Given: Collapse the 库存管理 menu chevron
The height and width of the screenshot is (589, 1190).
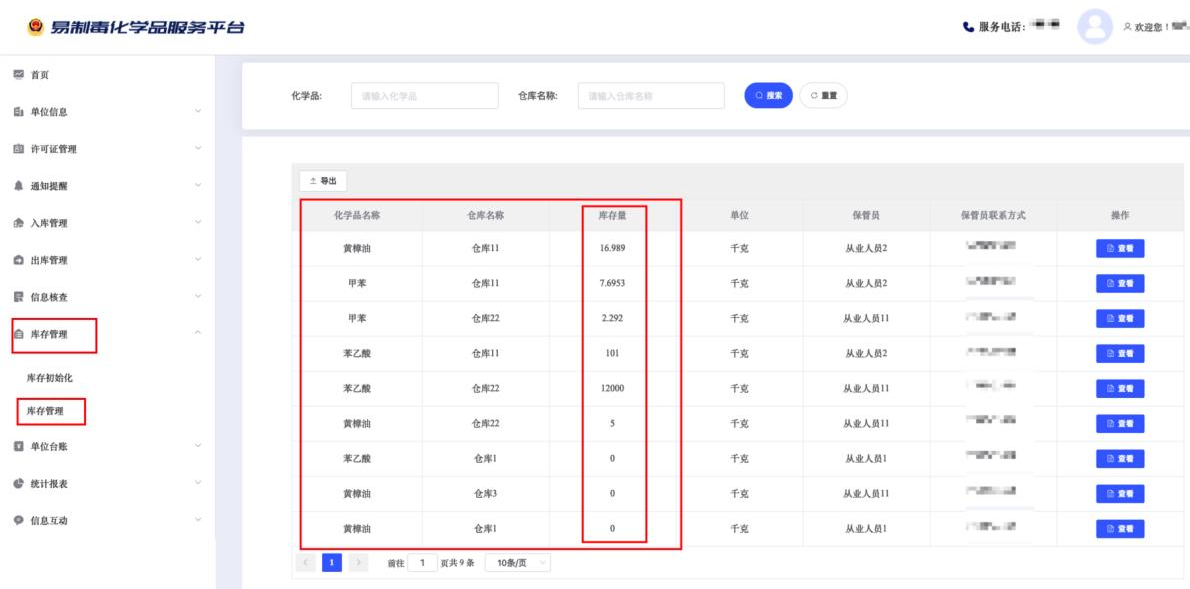Looking at the screenshot, I should coord(198,333).
